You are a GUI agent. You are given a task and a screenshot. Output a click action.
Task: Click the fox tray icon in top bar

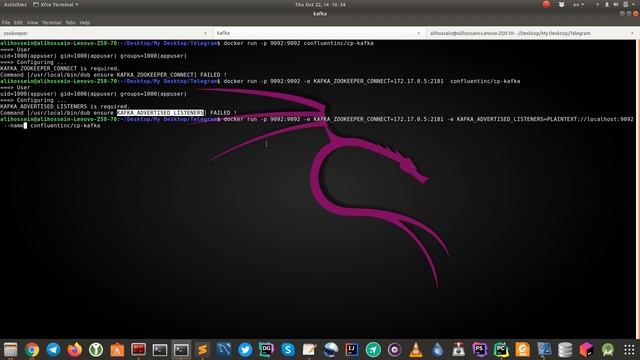point(562,4)
